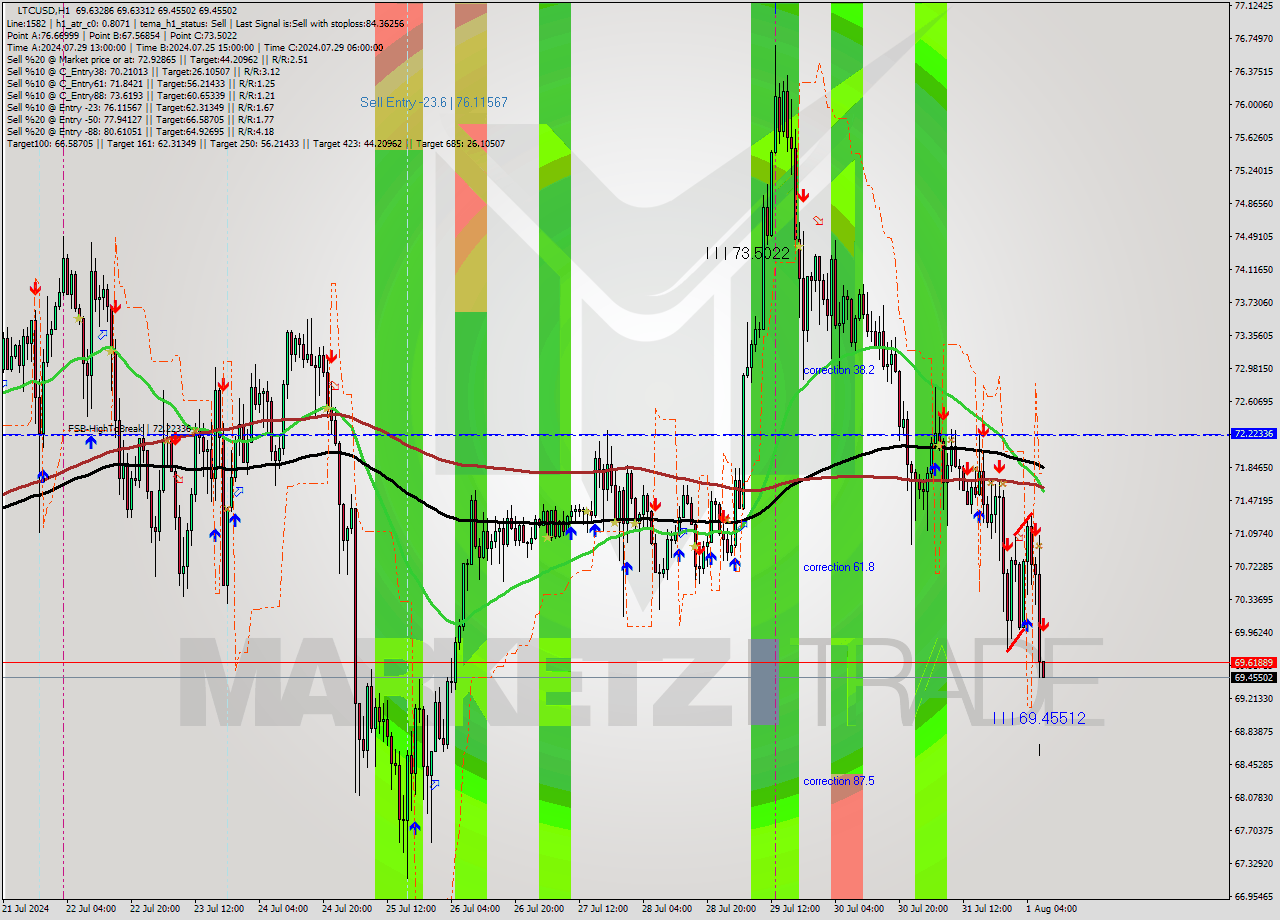
Task: Click the 67.32920 price axis label
Action: [x=1254, y=864]
